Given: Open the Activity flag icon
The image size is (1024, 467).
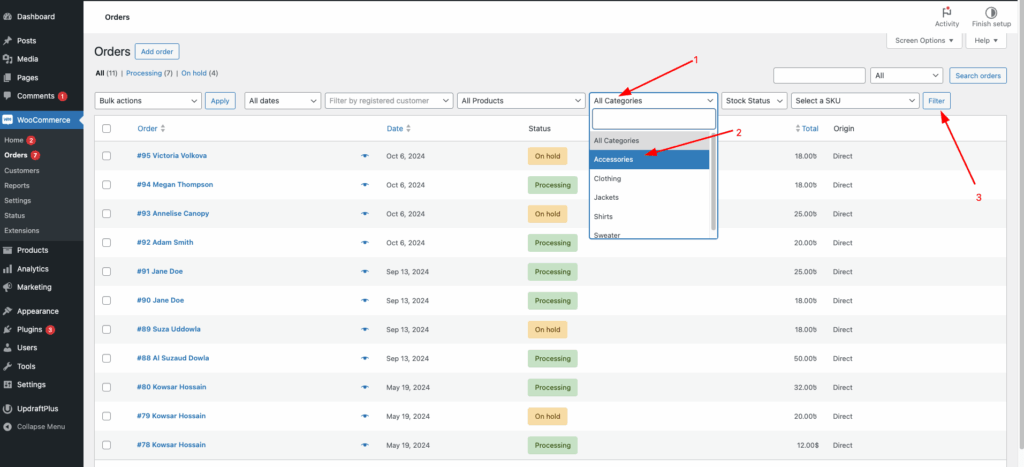Looking at the screenshot, I should click(x=946, y=12).
